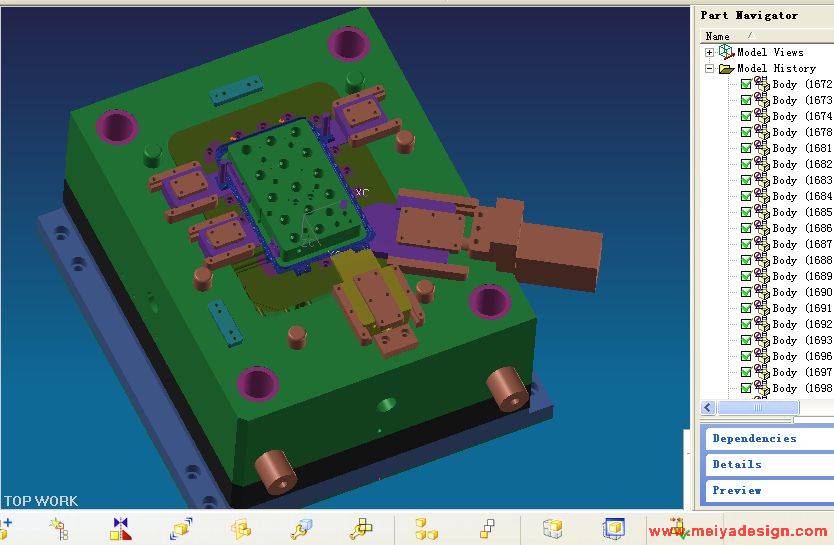Click the wrench with yellow cubes icon

point(362,529)
